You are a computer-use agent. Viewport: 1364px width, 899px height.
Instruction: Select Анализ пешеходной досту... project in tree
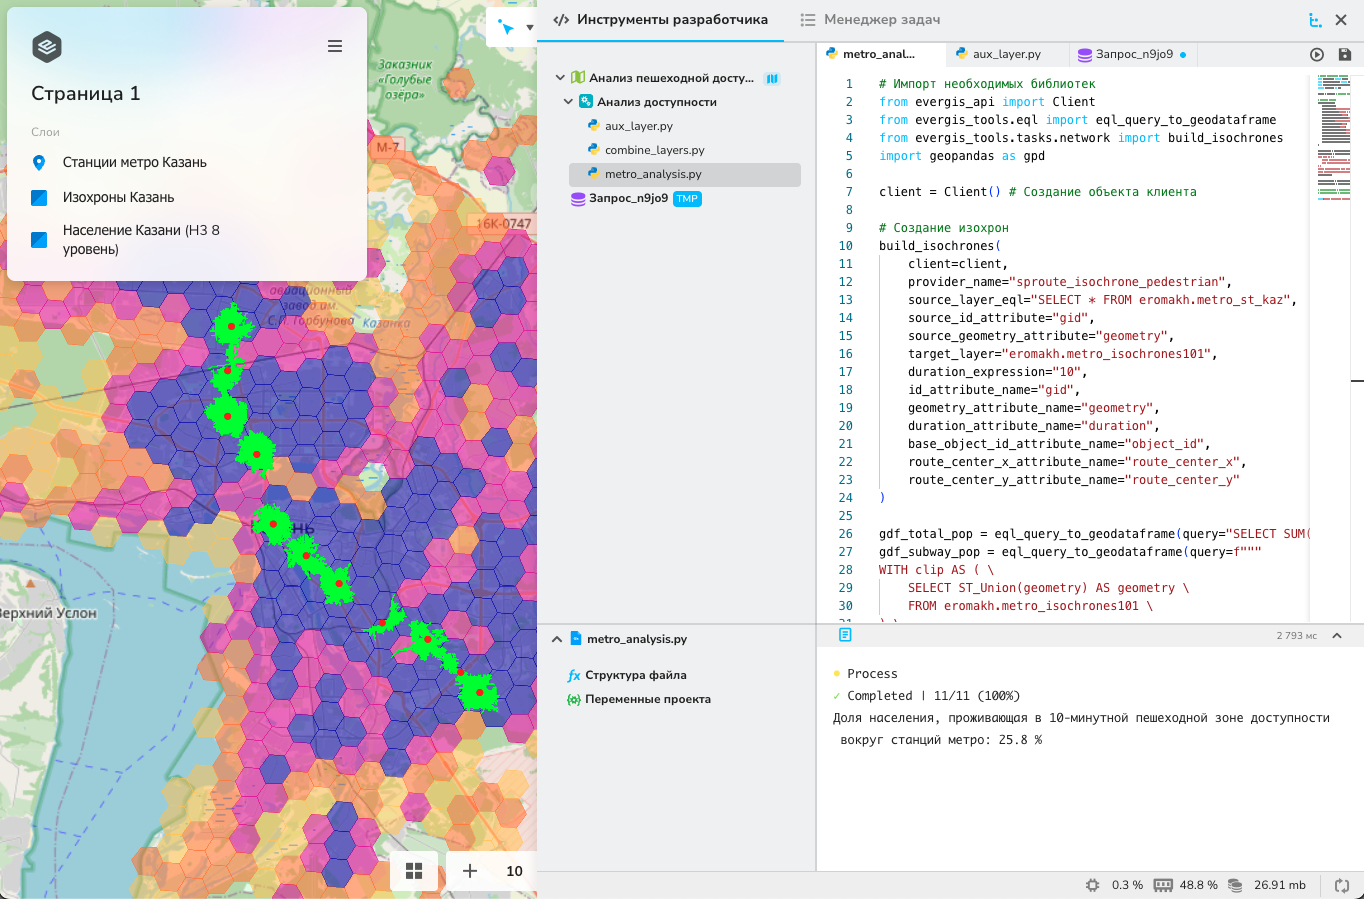click(671, 78)
